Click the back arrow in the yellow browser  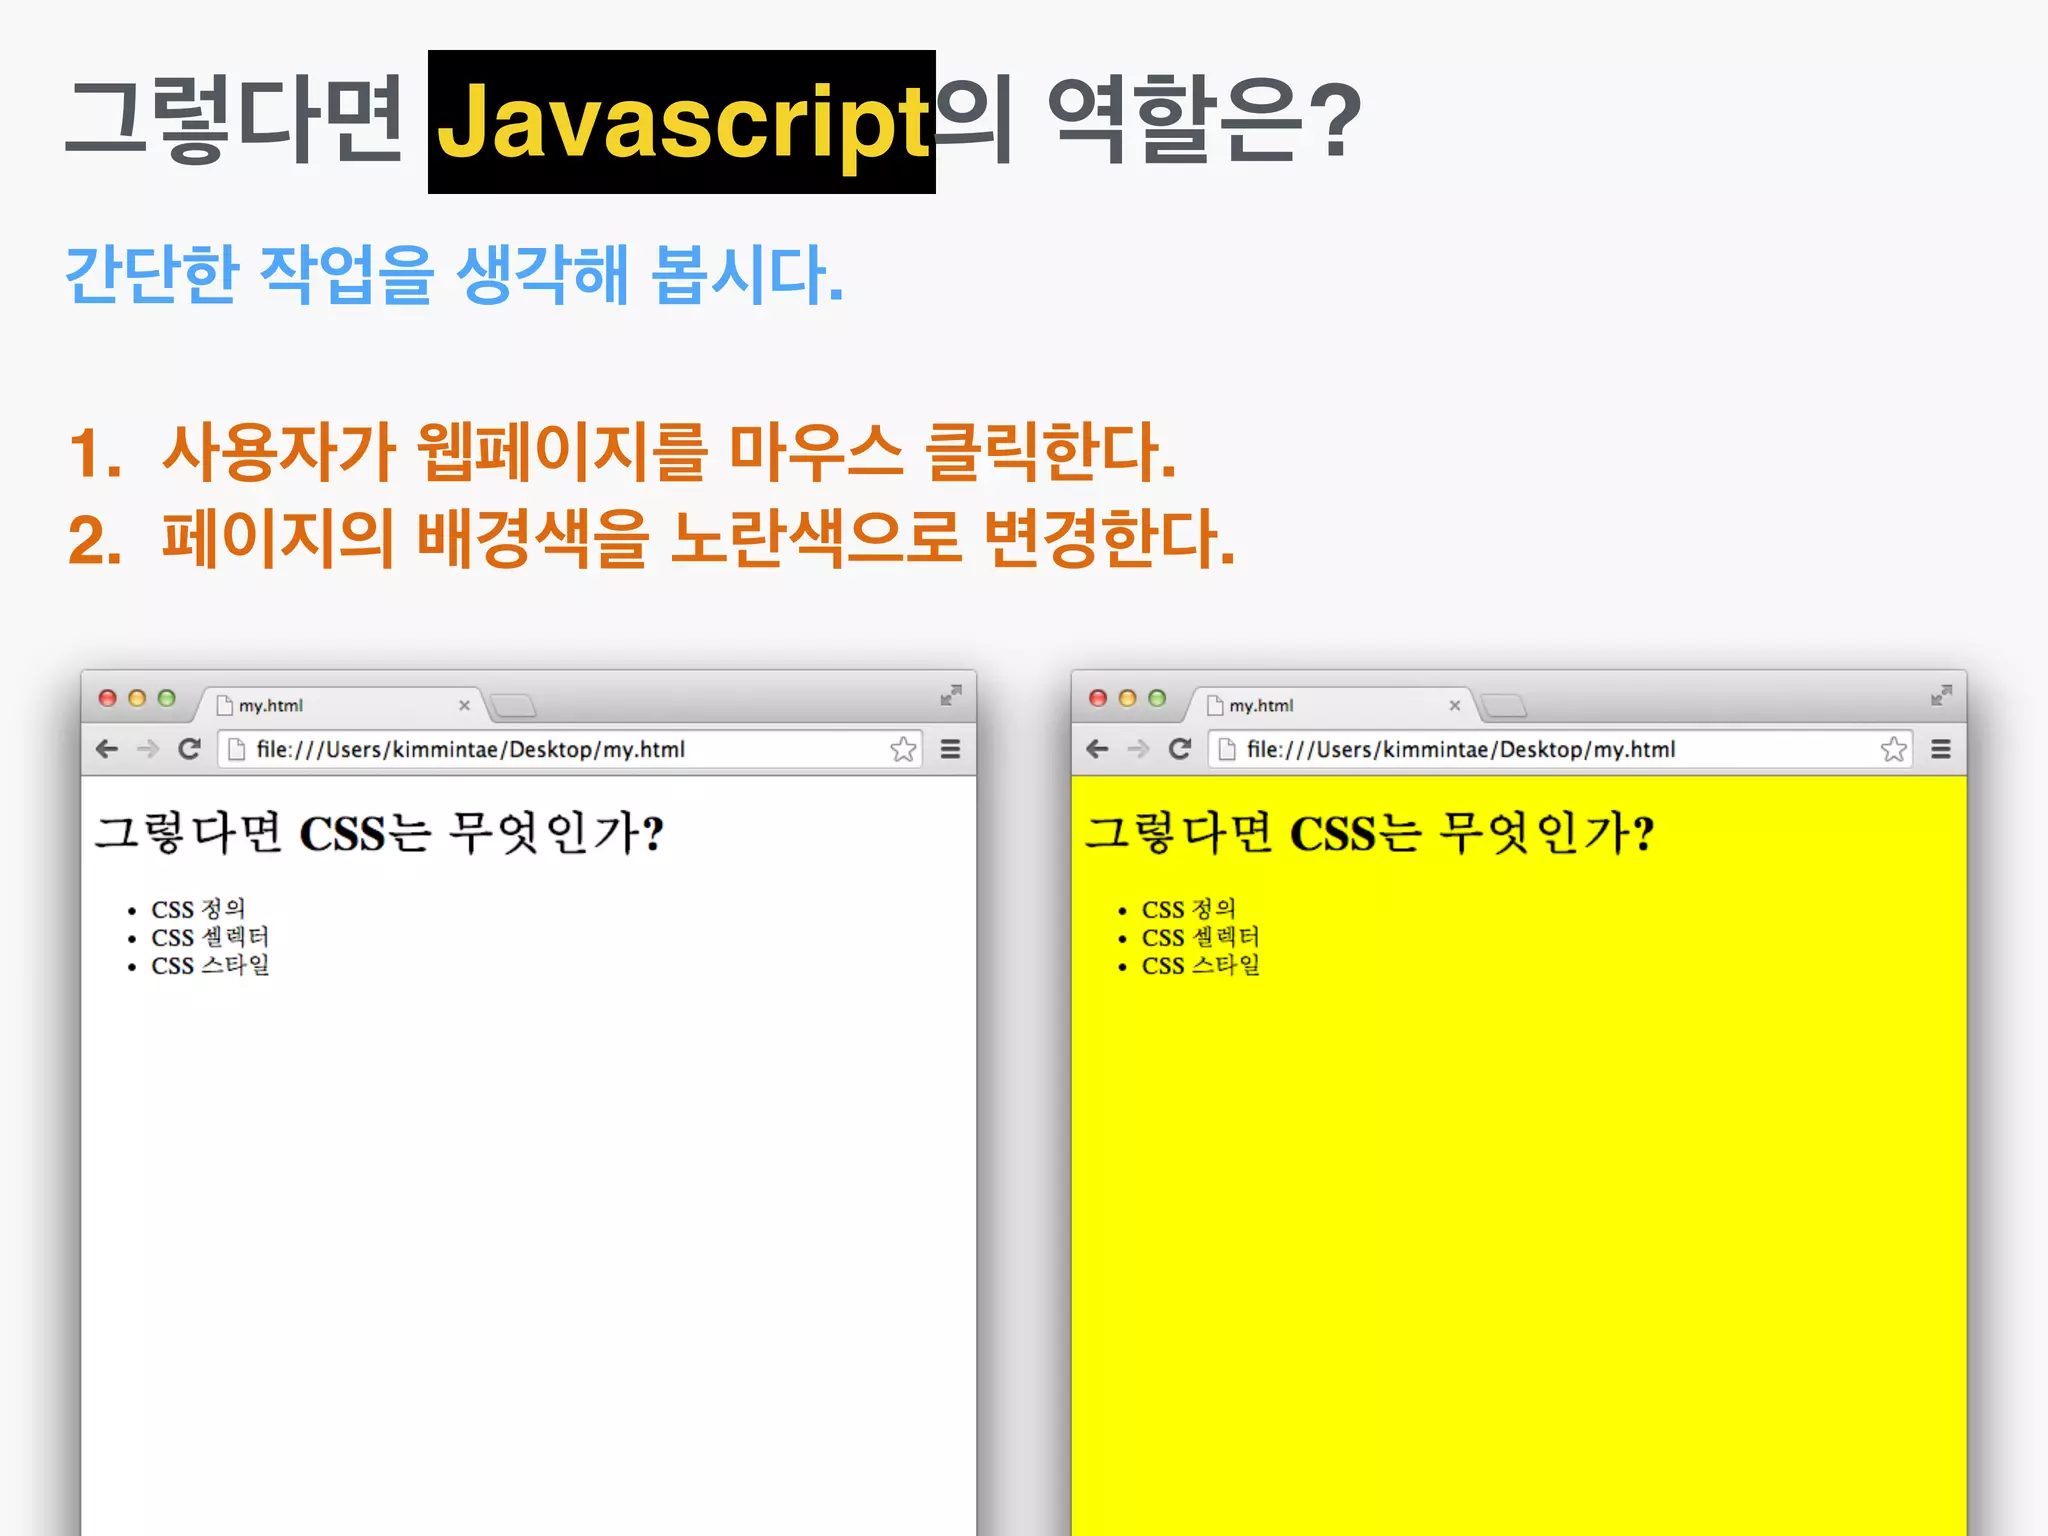click(1097, 749)
